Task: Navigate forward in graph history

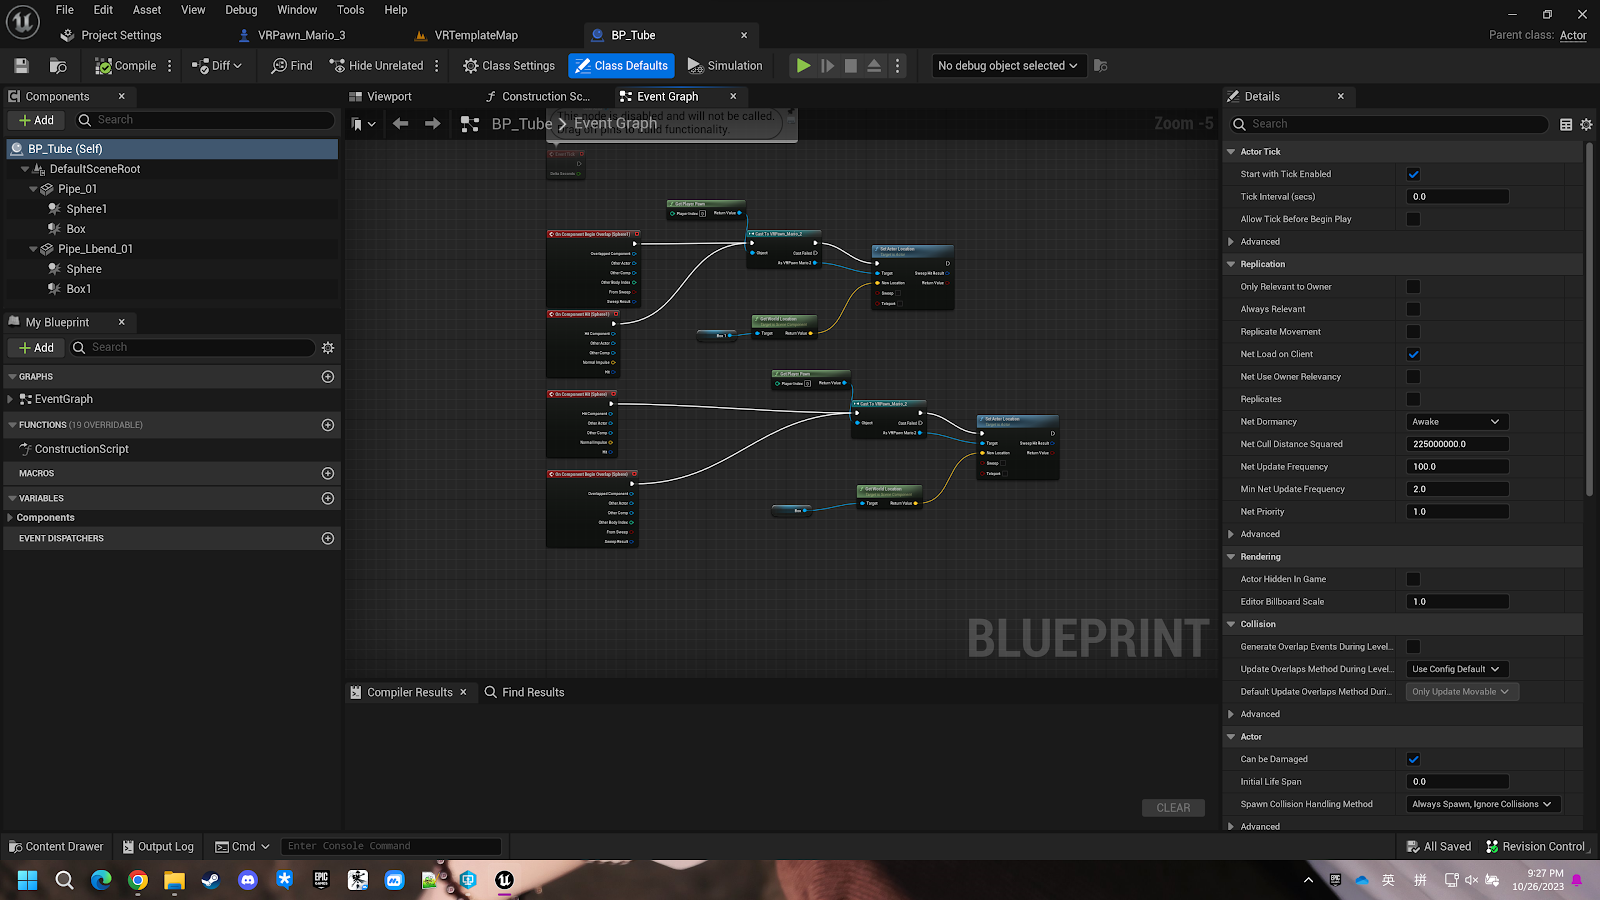Action: tap(432, 124)
